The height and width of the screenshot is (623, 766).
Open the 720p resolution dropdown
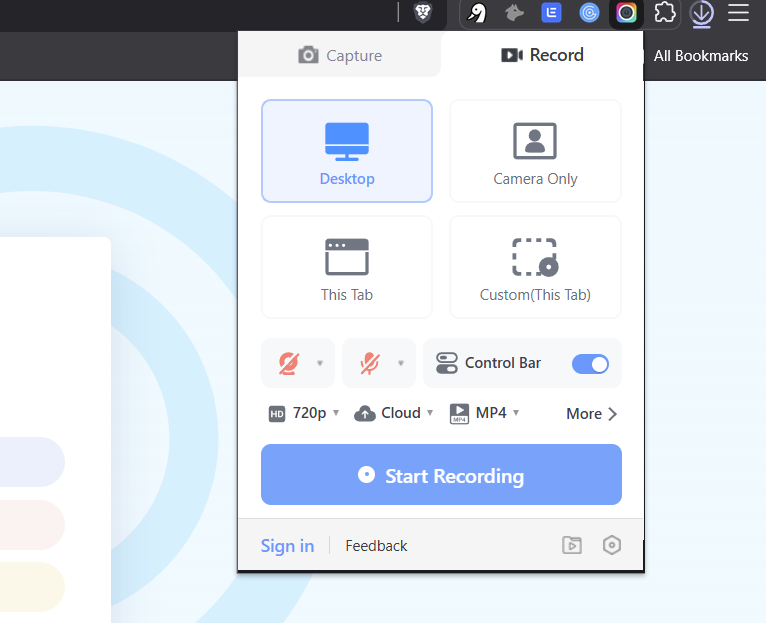(304, 413)
